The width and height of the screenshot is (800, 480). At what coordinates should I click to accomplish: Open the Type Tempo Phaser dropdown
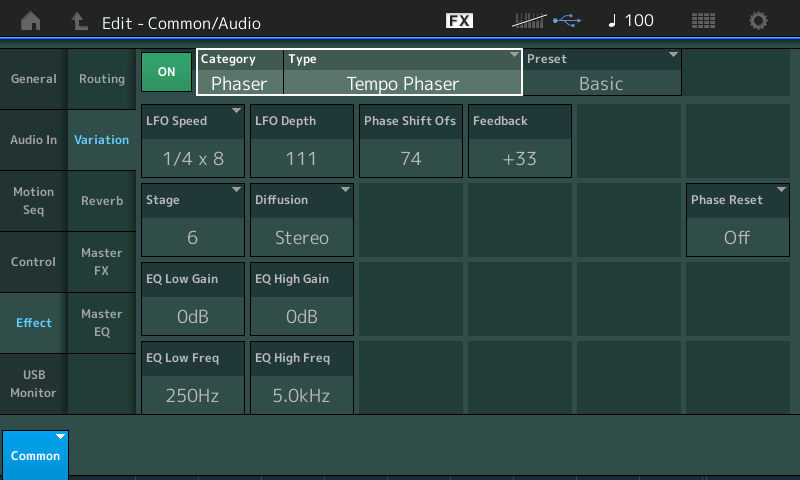click(403, 72)
